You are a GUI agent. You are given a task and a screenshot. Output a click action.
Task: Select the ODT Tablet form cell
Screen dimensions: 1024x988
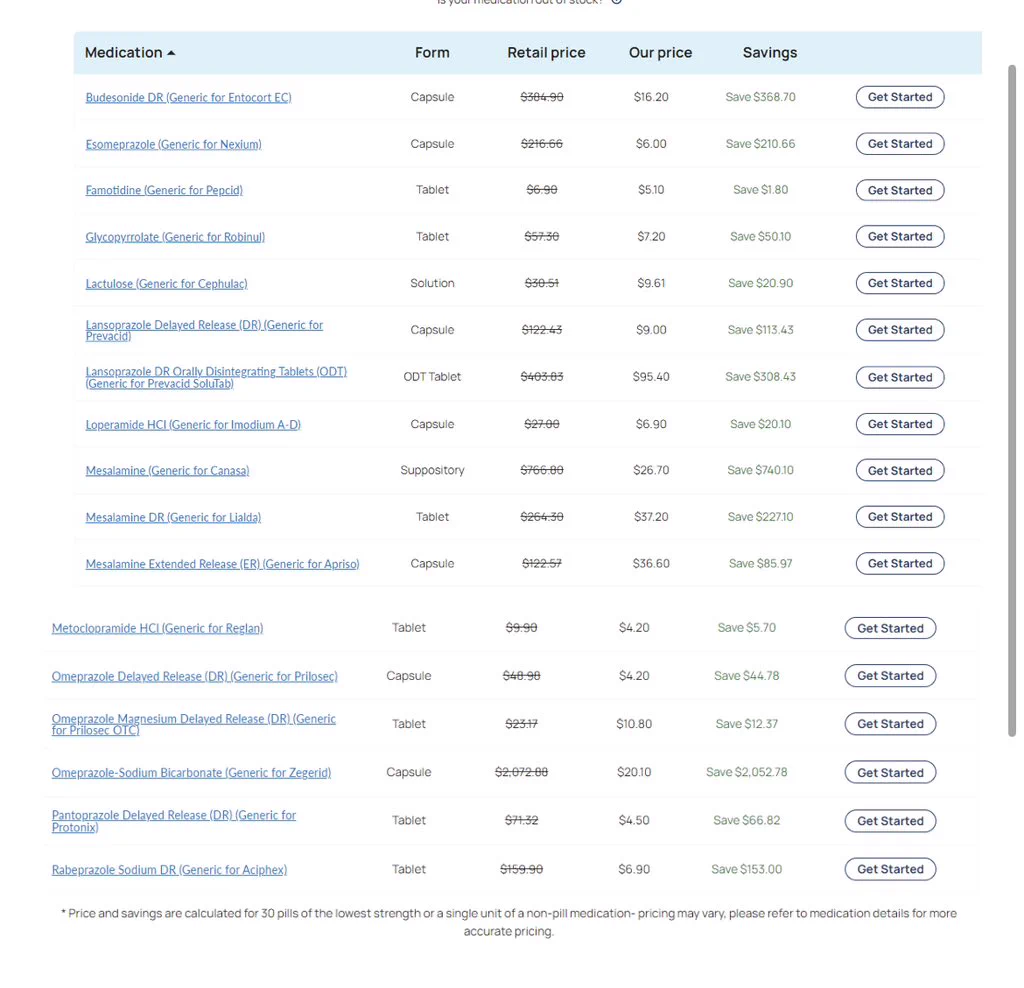point(432,377)
